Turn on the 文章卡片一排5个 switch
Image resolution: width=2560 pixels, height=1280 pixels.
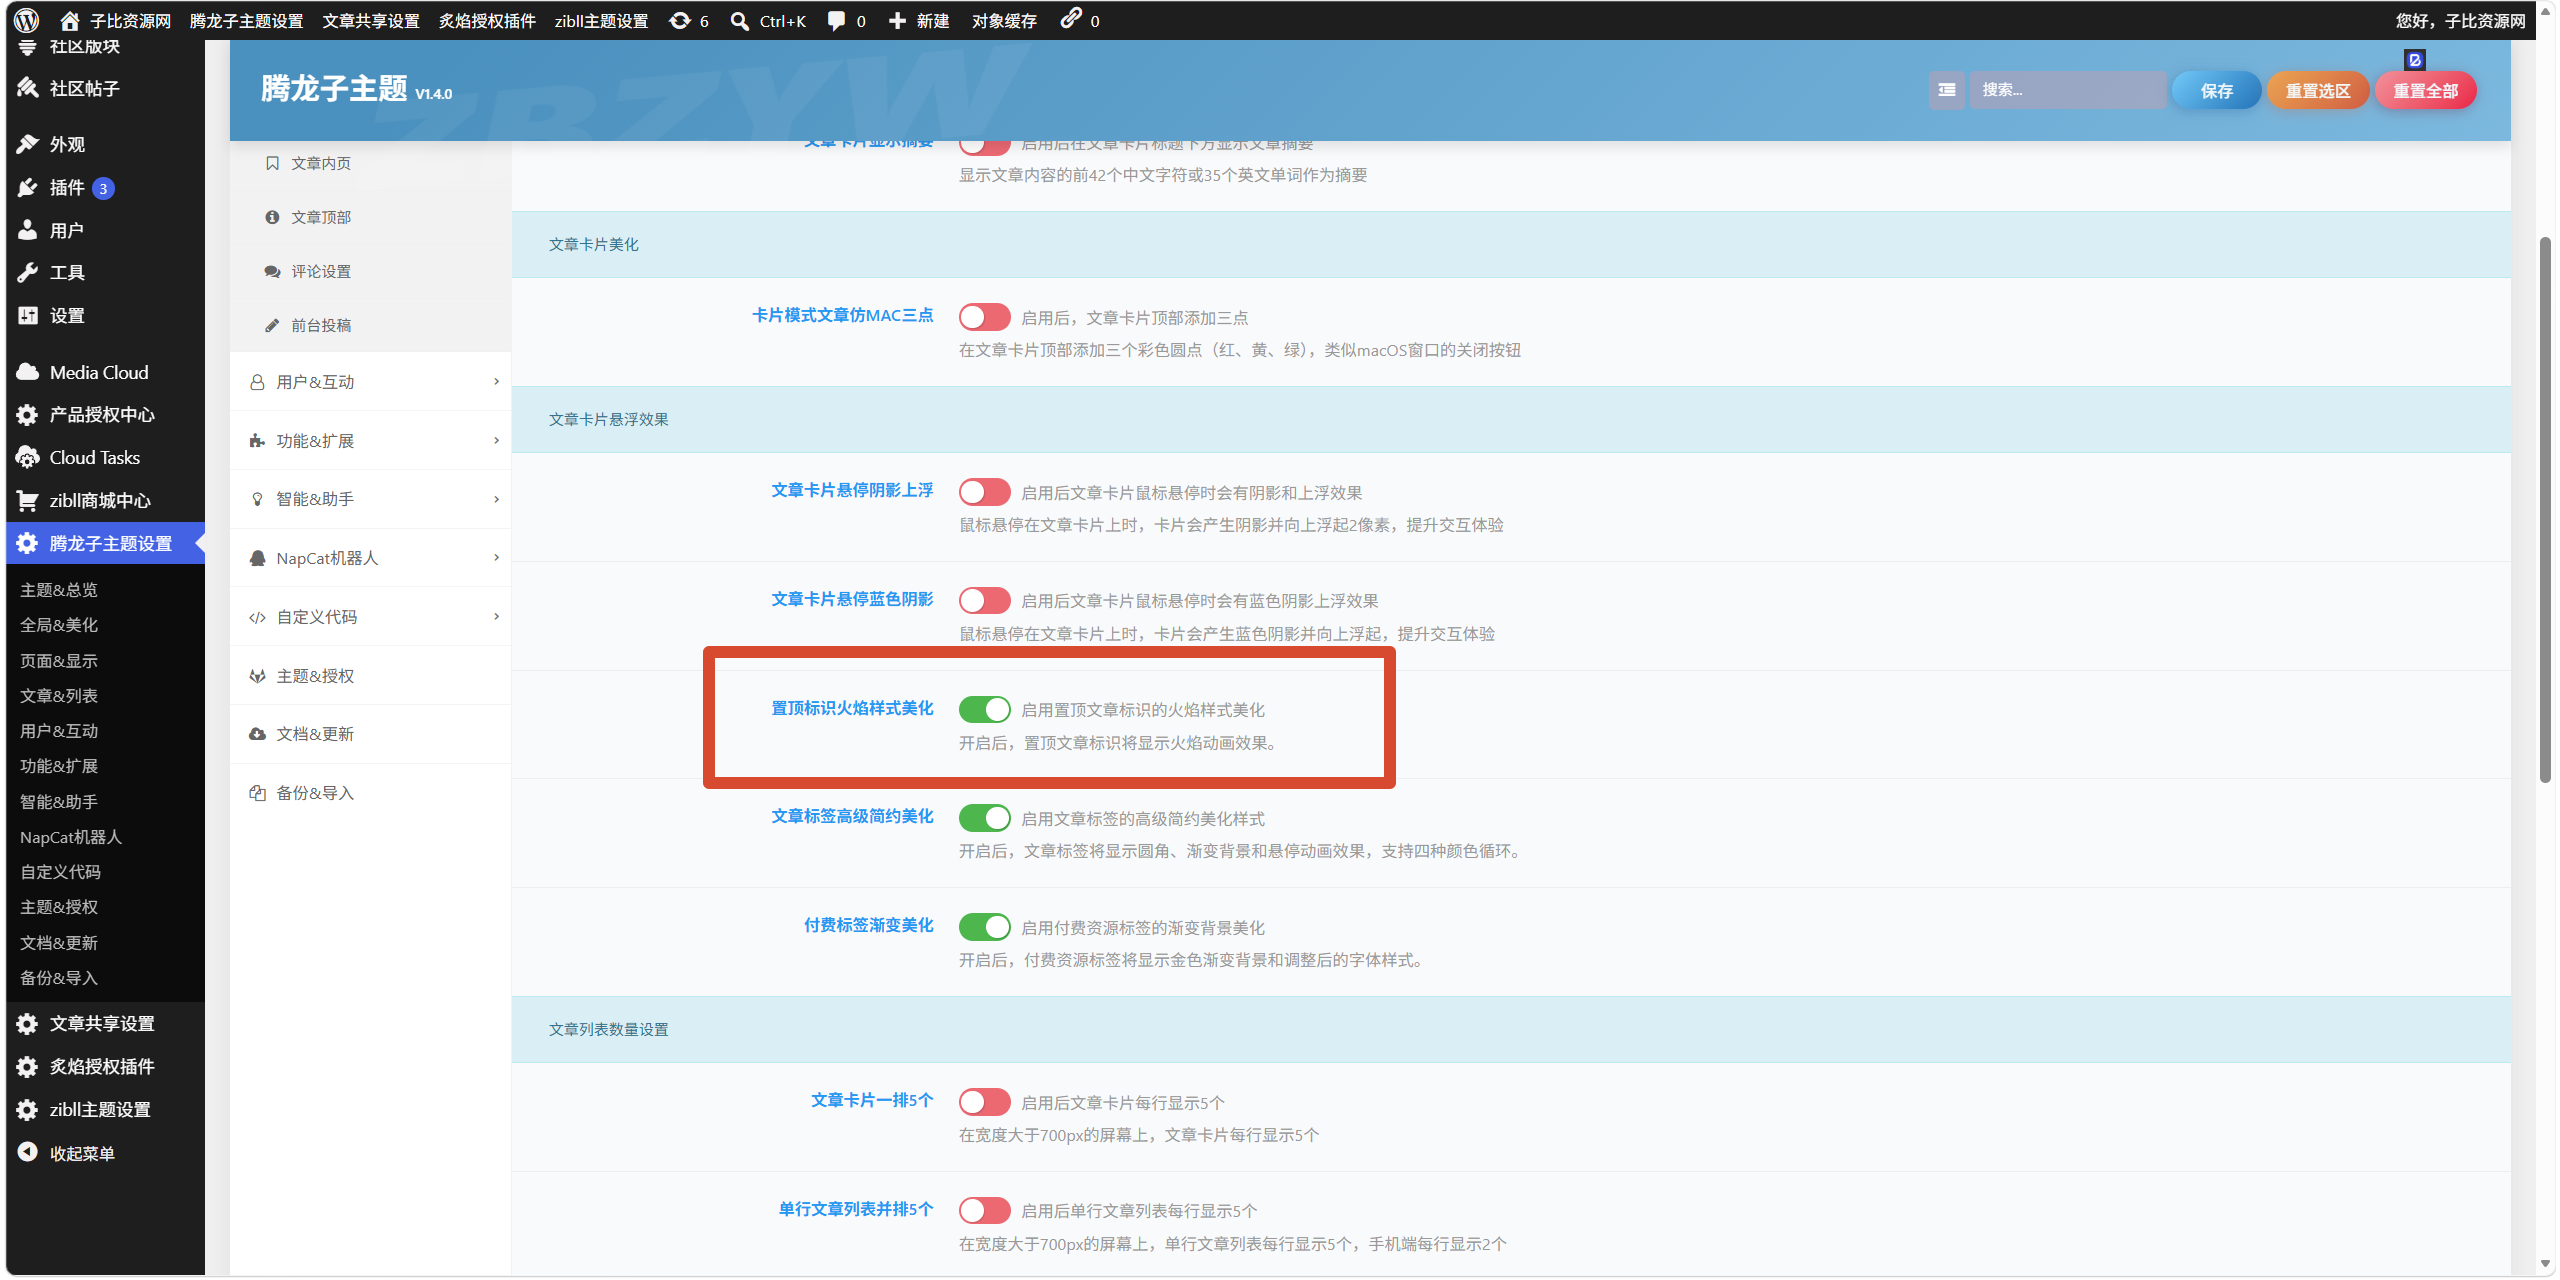[x=984, y=1102]
